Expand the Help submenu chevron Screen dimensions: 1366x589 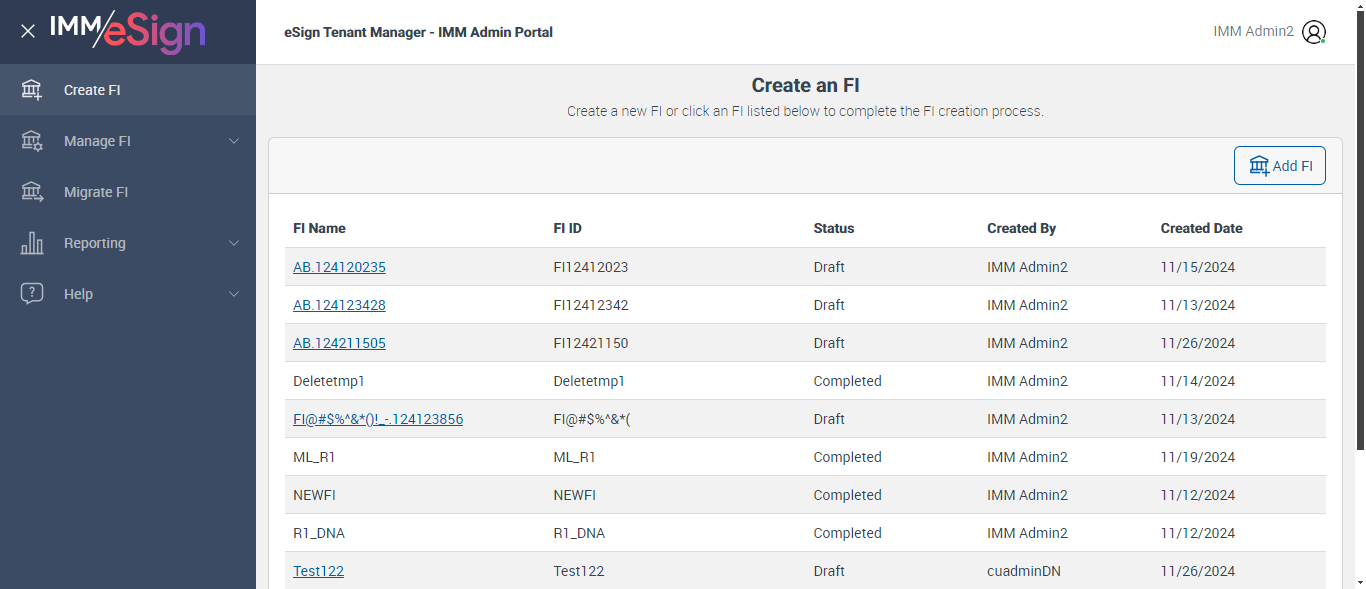pos(234,294)
